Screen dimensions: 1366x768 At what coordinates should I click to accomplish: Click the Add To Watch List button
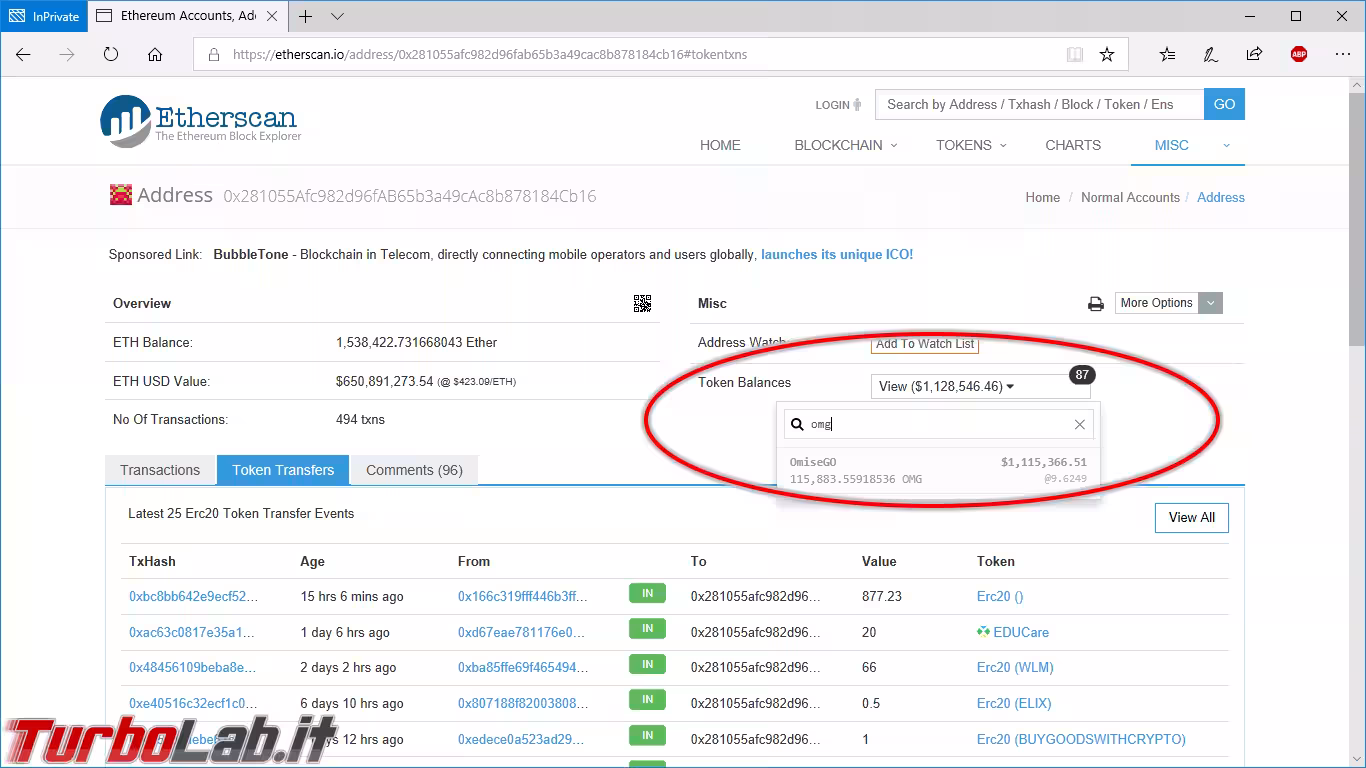pos(924,344)
